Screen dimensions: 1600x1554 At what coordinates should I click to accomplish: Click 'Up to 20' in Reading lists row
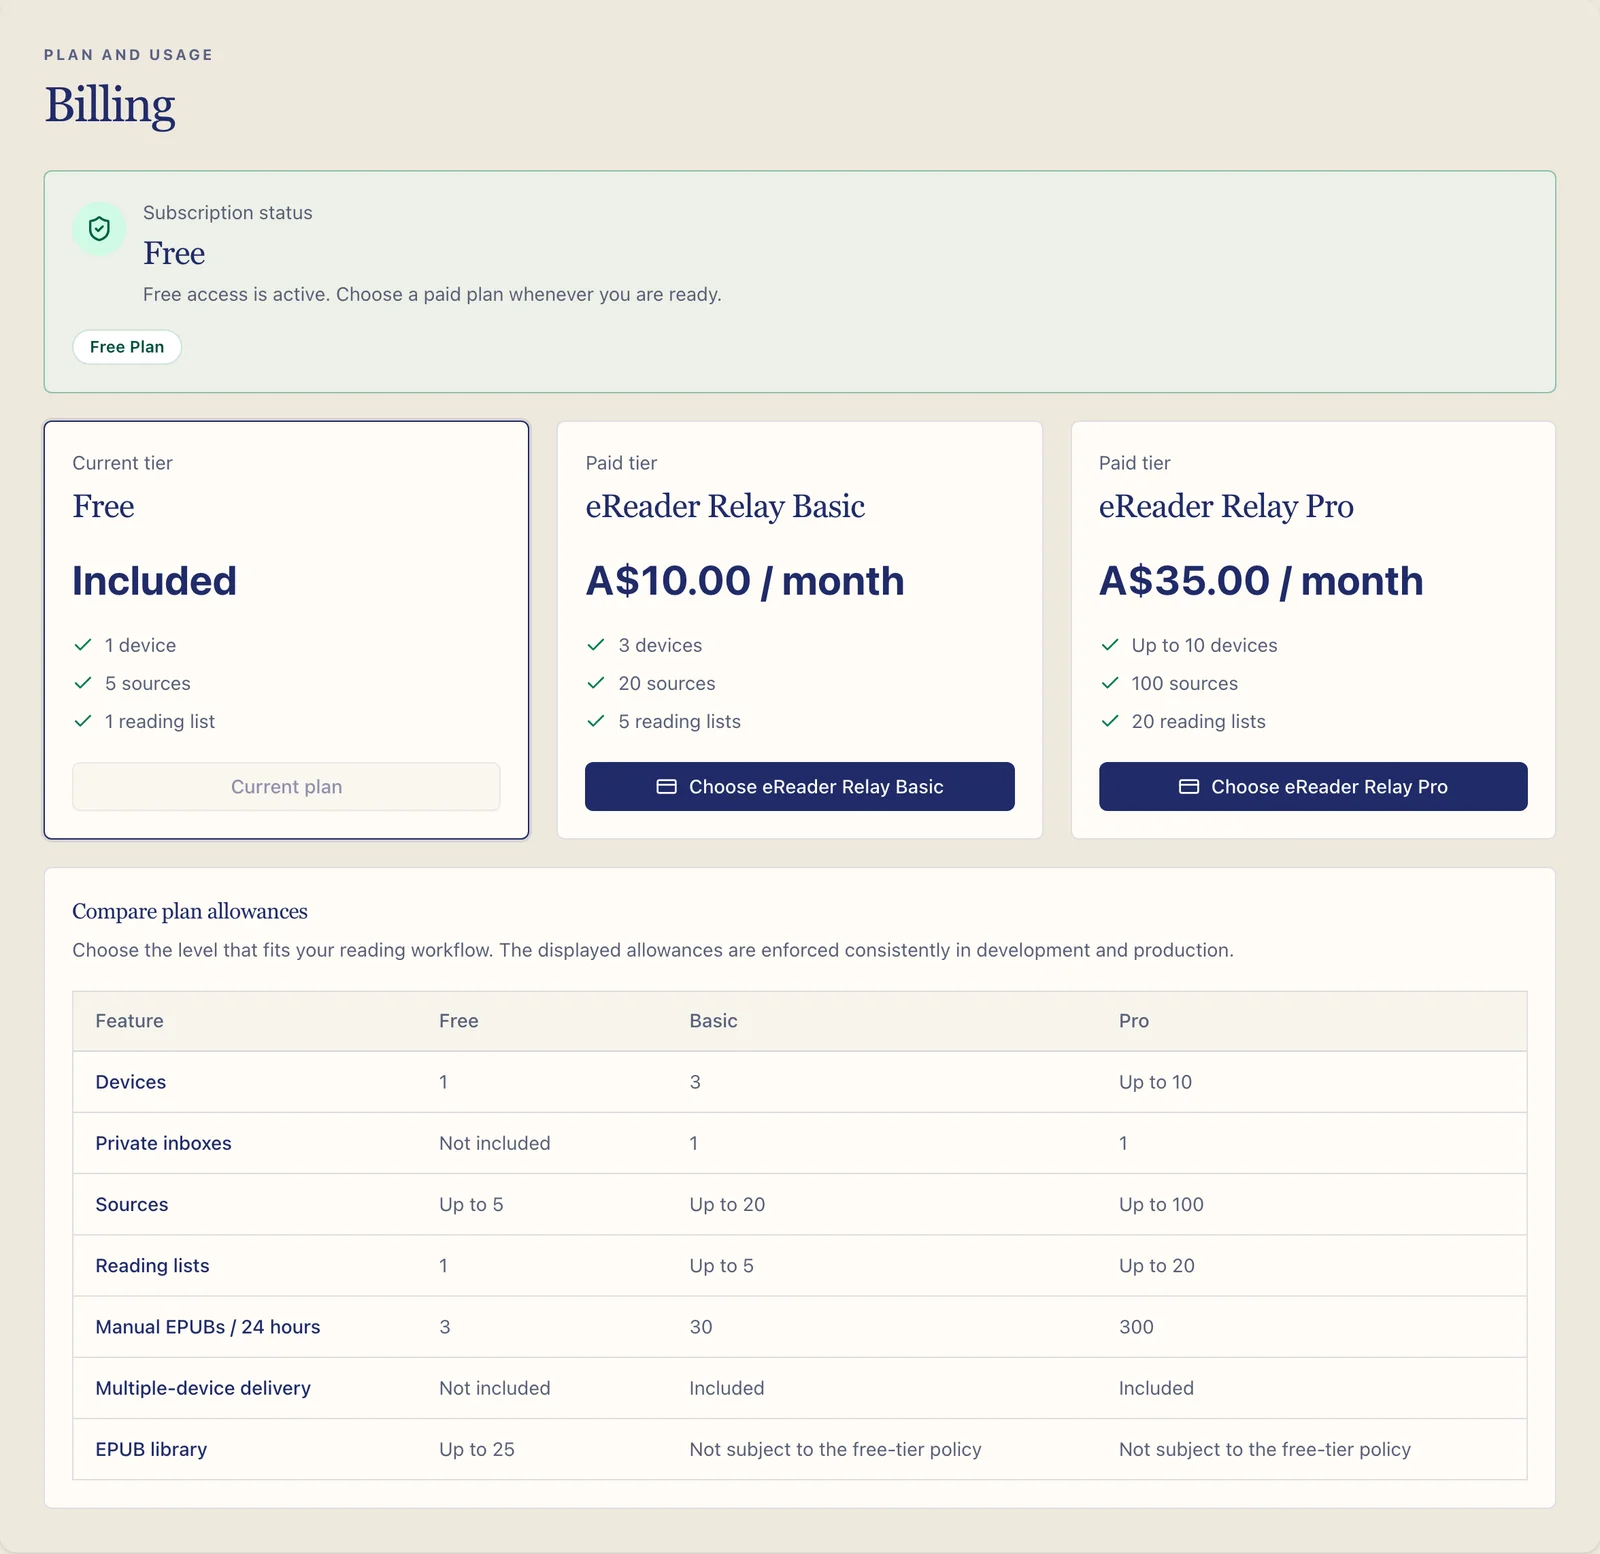point(1157,1266)
